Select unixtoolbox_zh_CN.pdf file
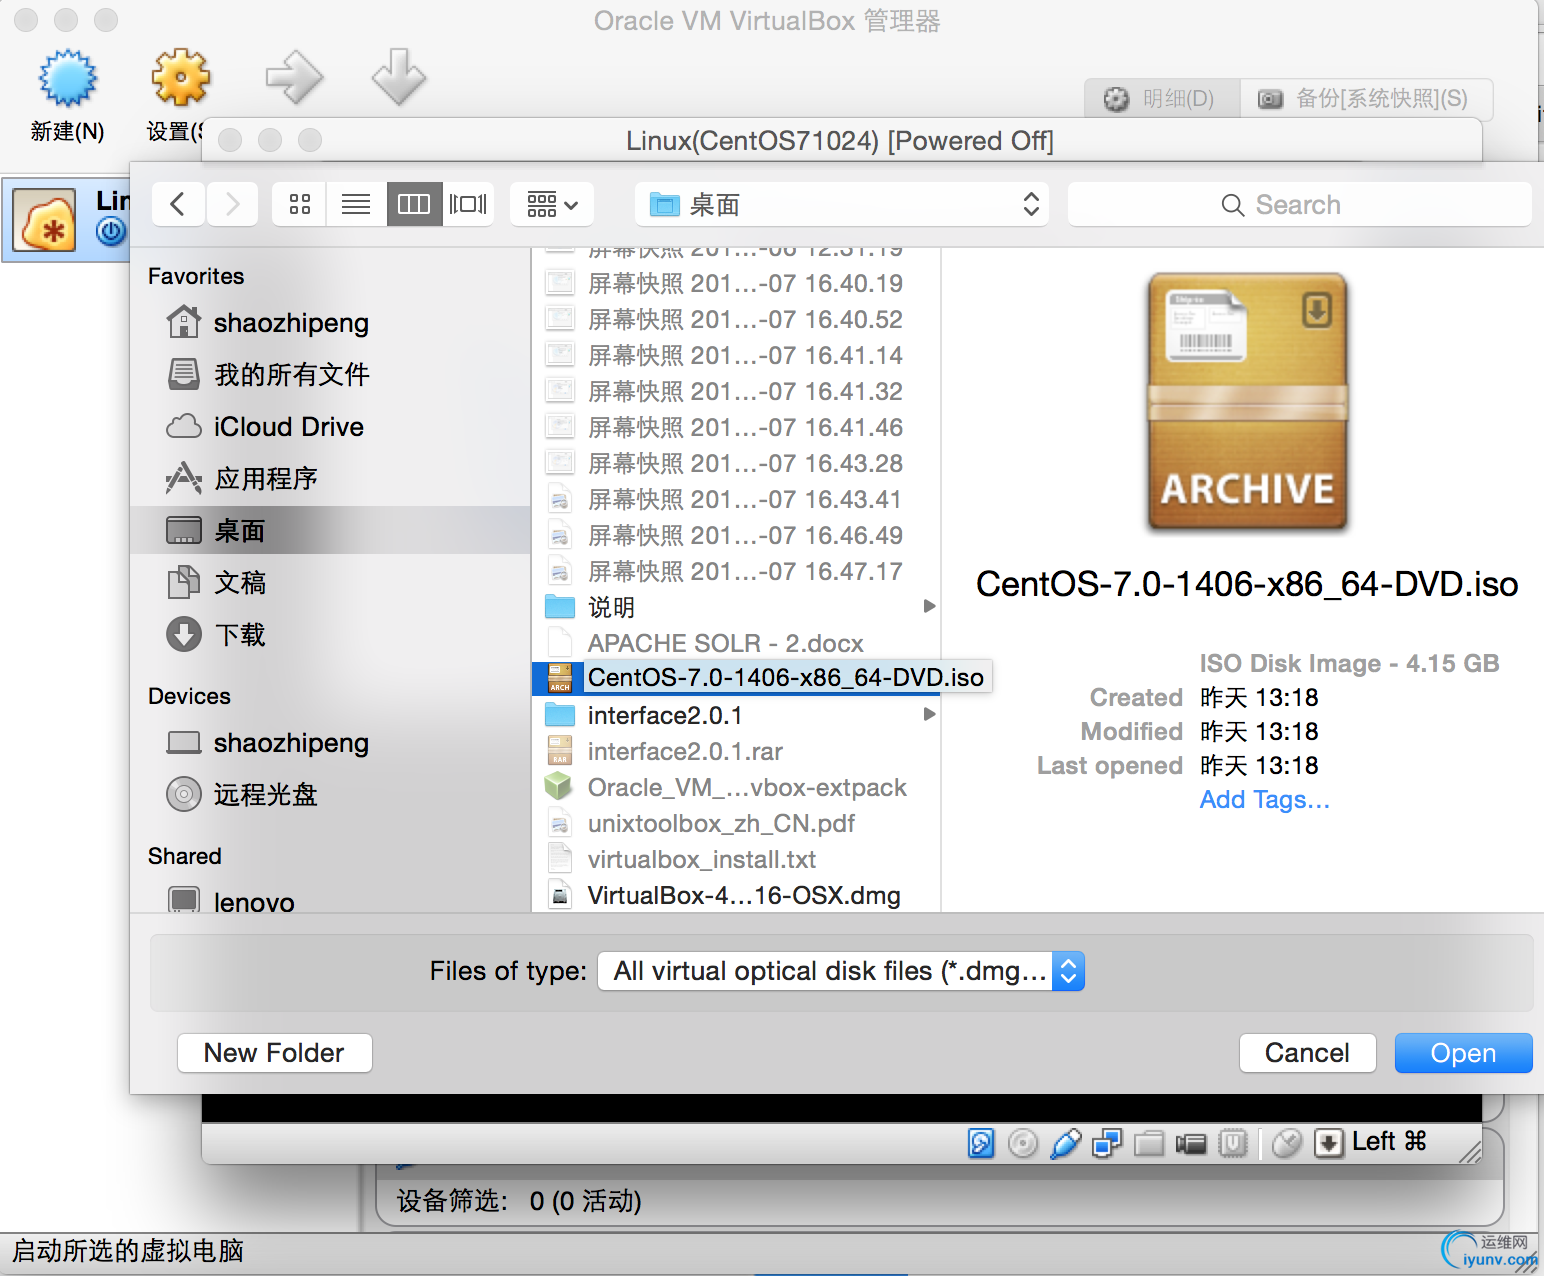Viewport: 1544px width, 1276px height. click(x=737, y=823)
